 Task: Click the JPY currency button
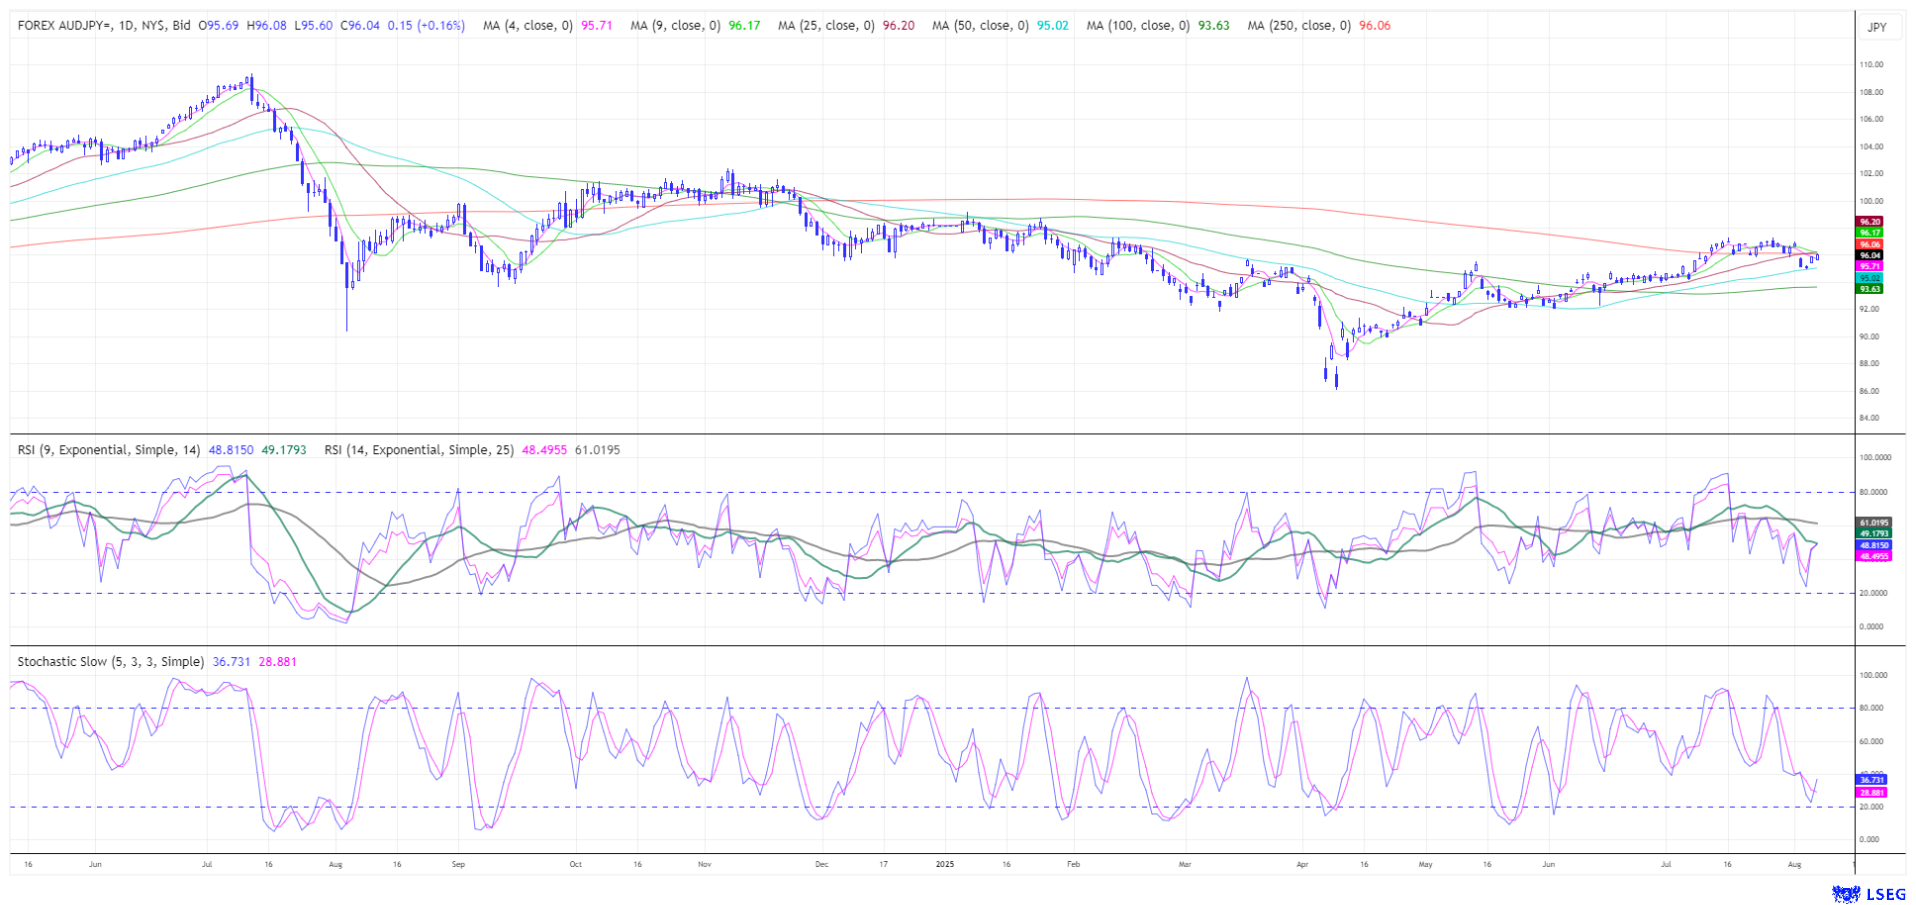[1877, 27]
